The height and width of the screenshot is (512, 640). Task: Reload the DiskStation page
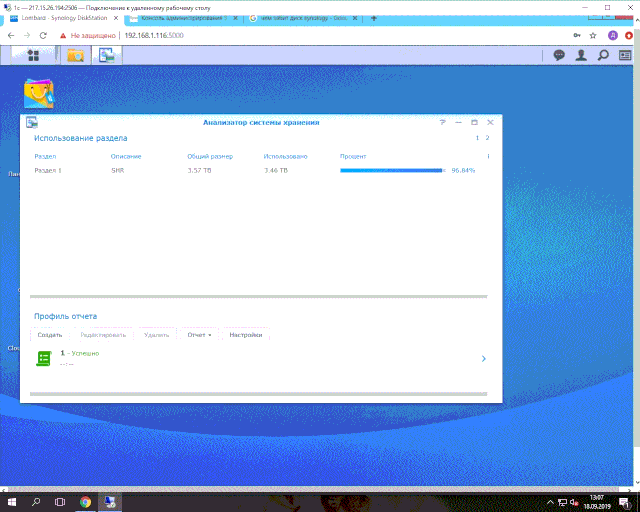pyautogui.click(x=43, y=36)
